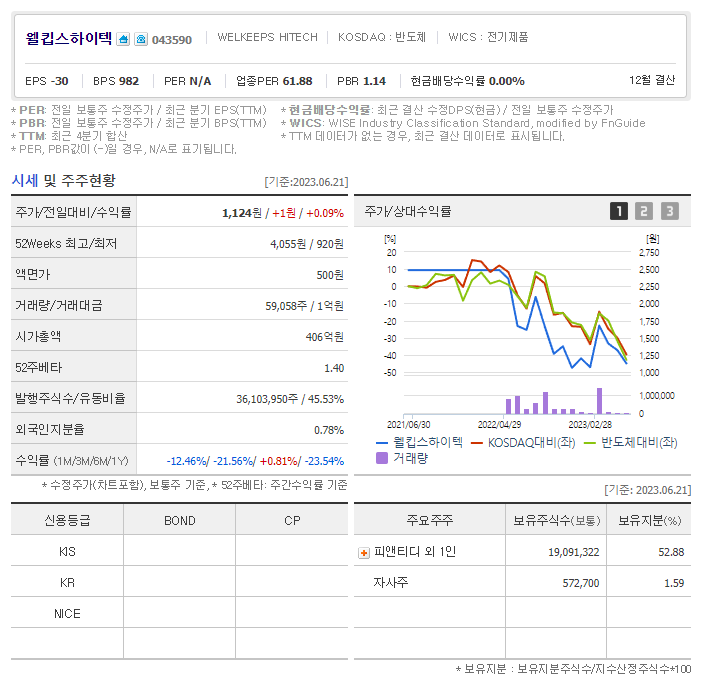This screenshot has height=693, width=703.
Task: Click the 2023/02/28 date axis label
Action: (590, 424)
